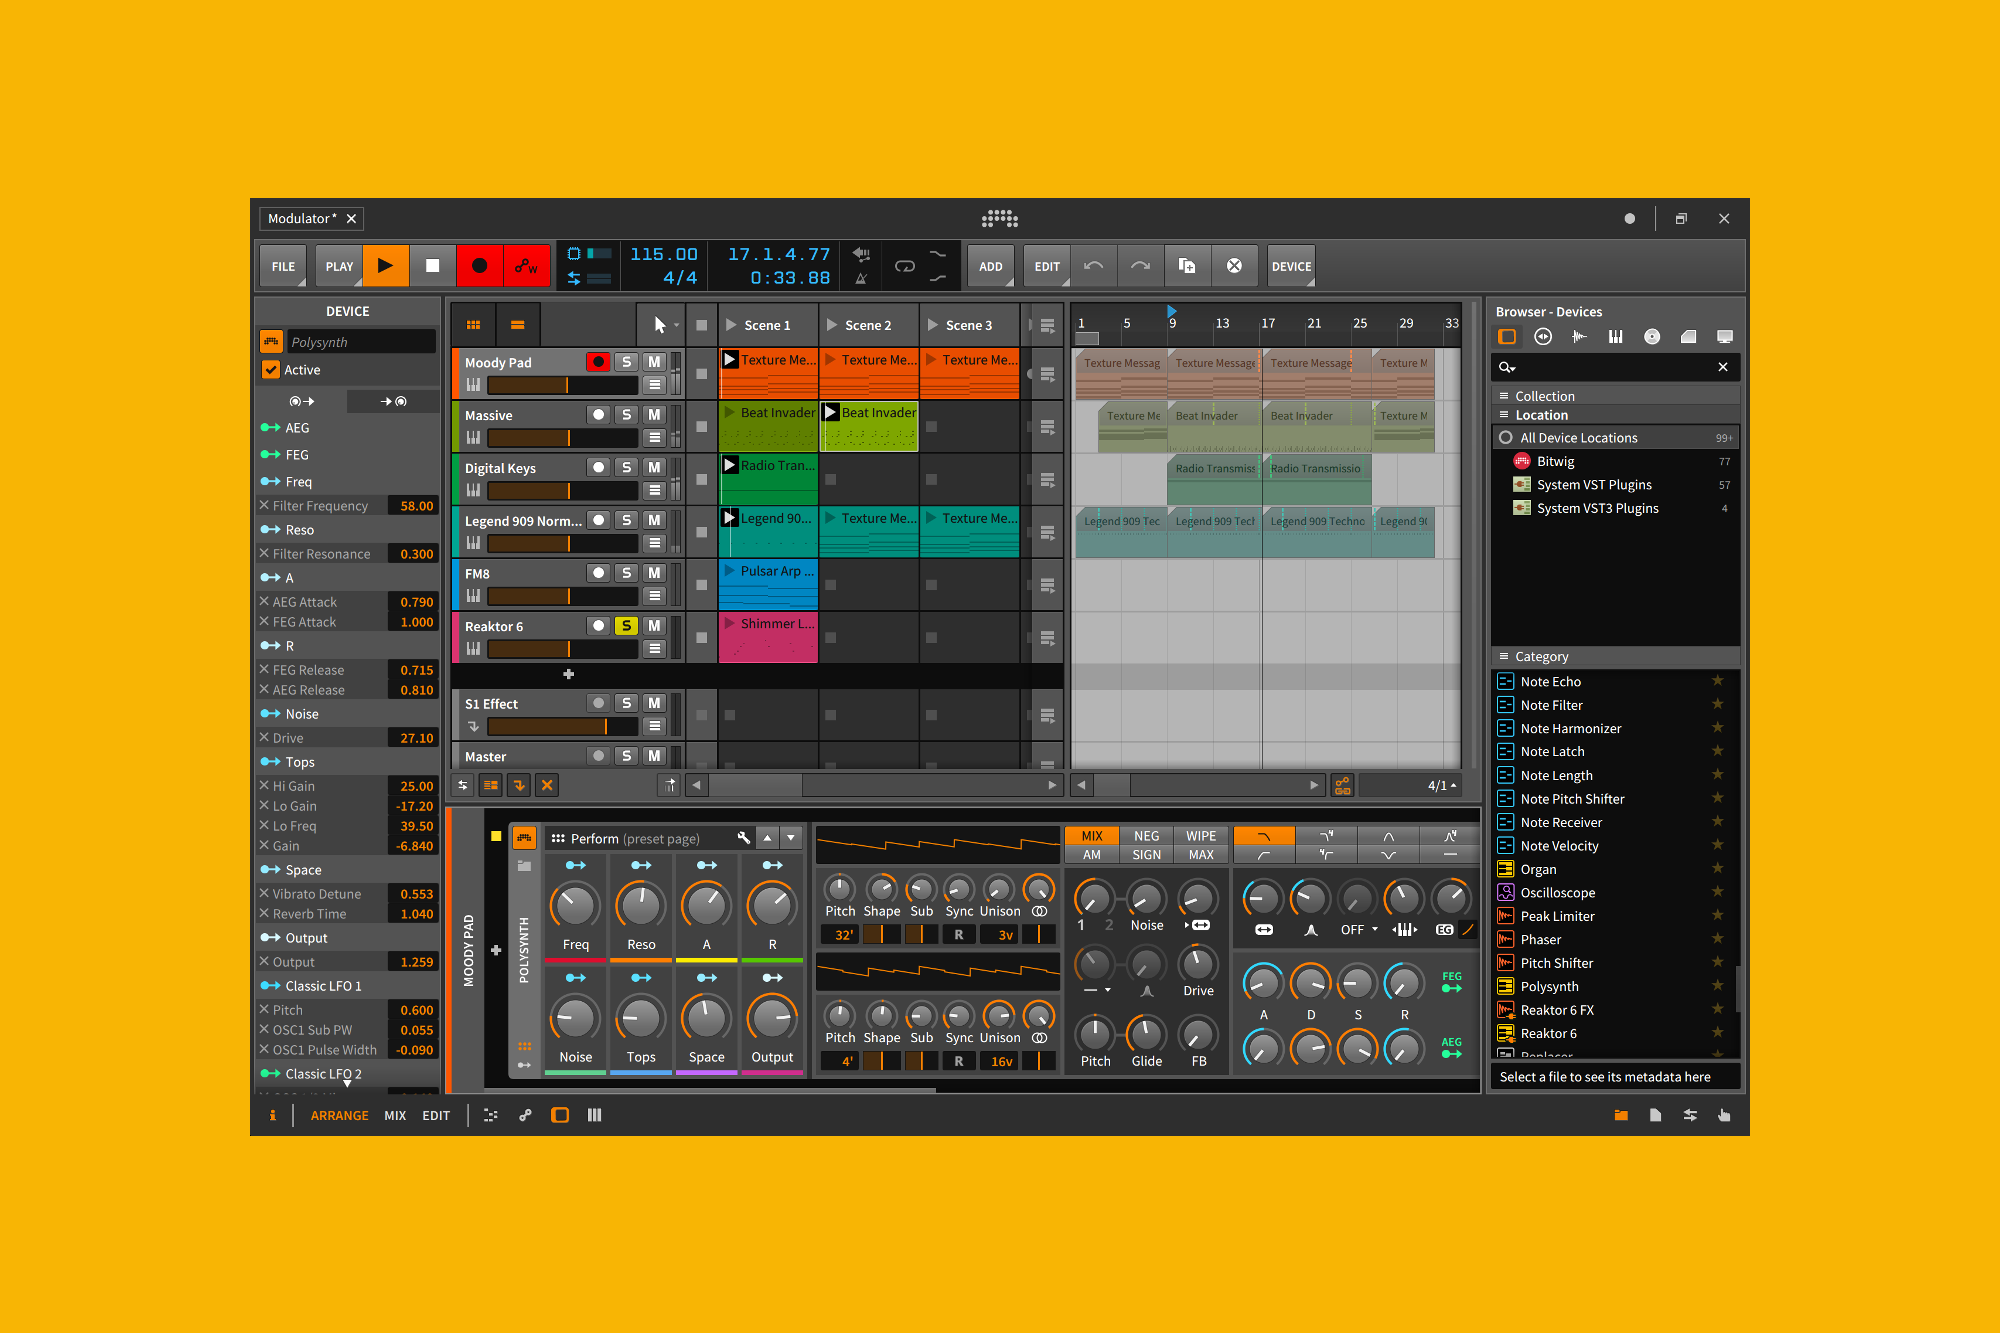Disable solo on Reaktor 6 track
The height and width of the screenshot is (1333, 2000).
click(626, 626)
